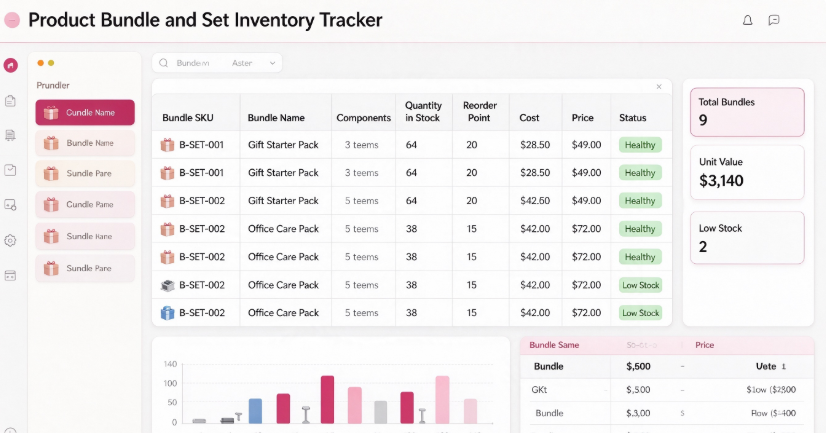Click the Price header in lower table

tap(704, 346)
